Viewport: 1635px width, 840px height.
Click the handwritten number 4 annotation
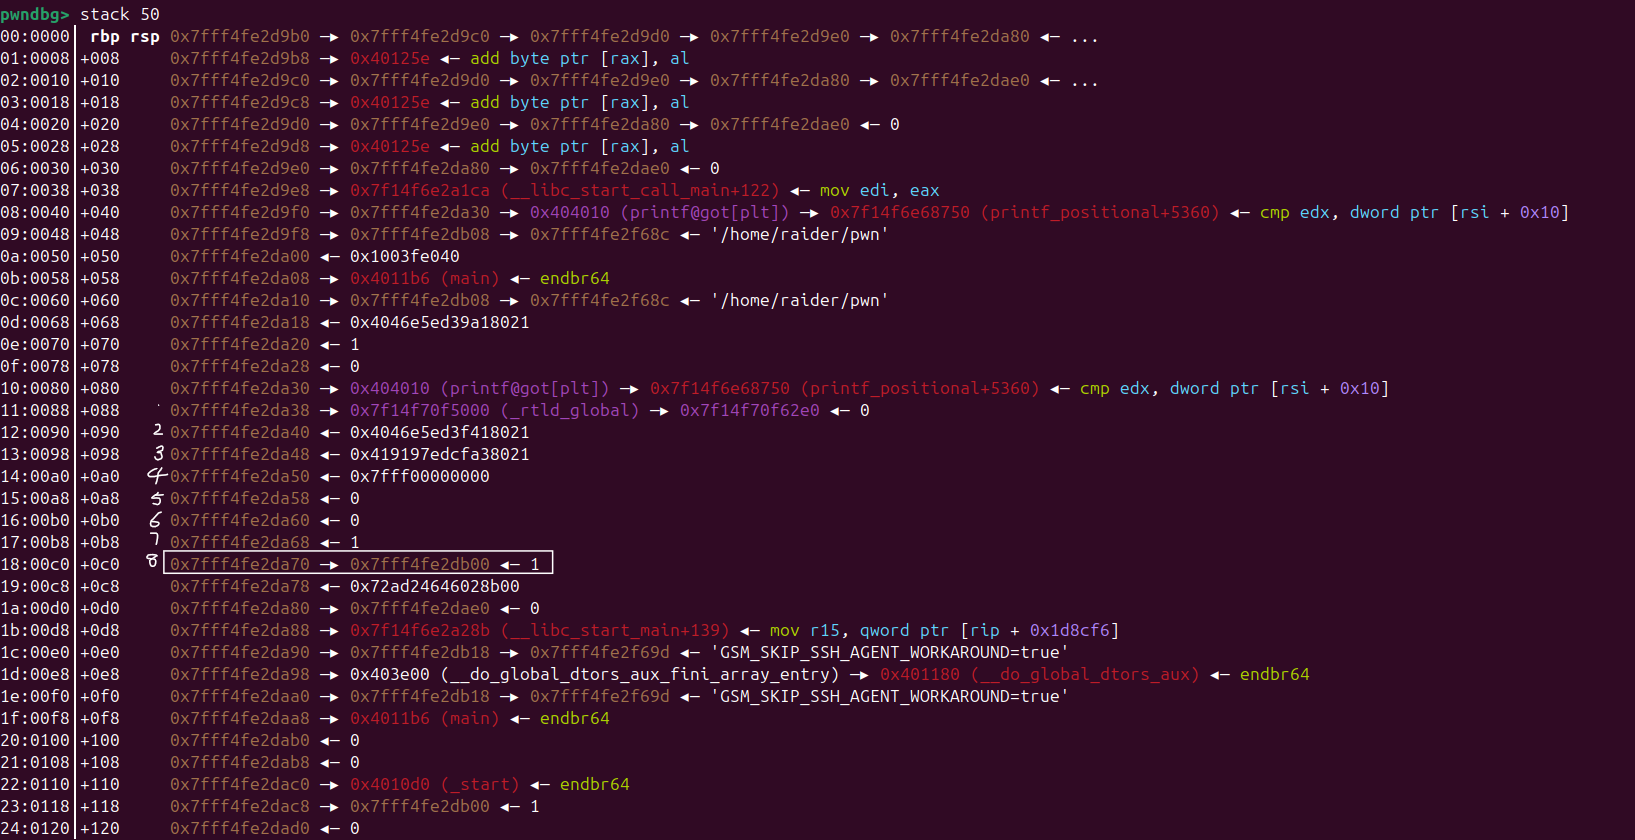point(156,476)
